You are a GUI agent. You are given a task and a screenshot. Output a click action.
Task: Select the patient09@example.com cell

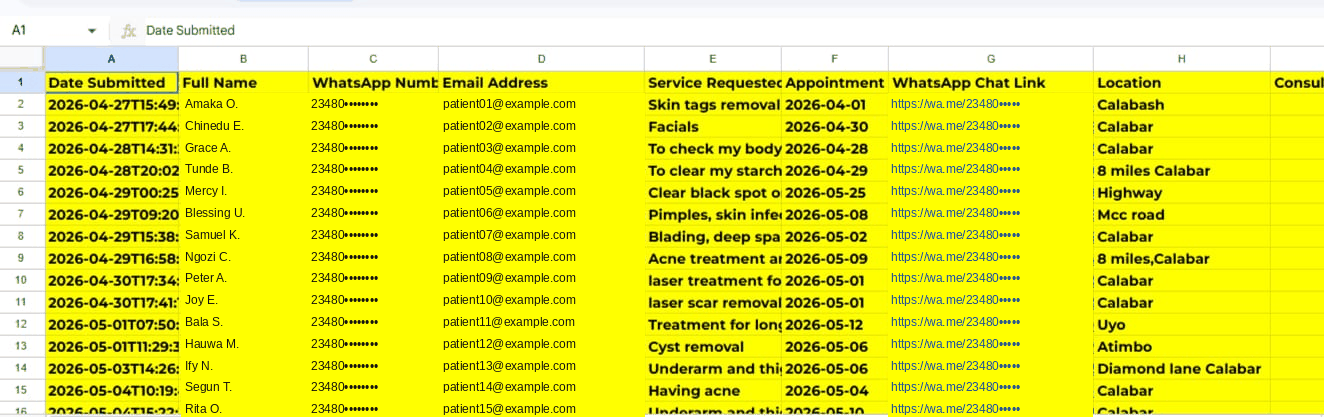click(541, 279)
